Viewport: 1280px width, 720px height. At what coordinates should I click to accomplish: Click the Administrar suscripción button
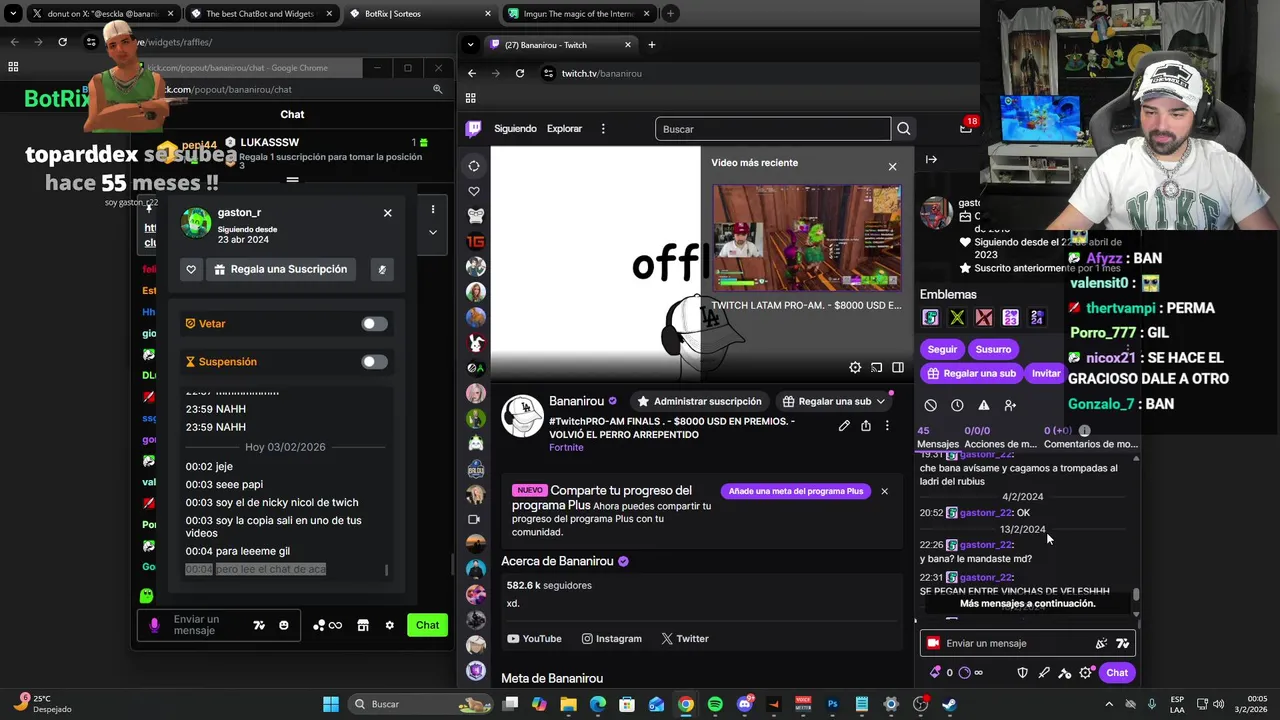point(699,402)
